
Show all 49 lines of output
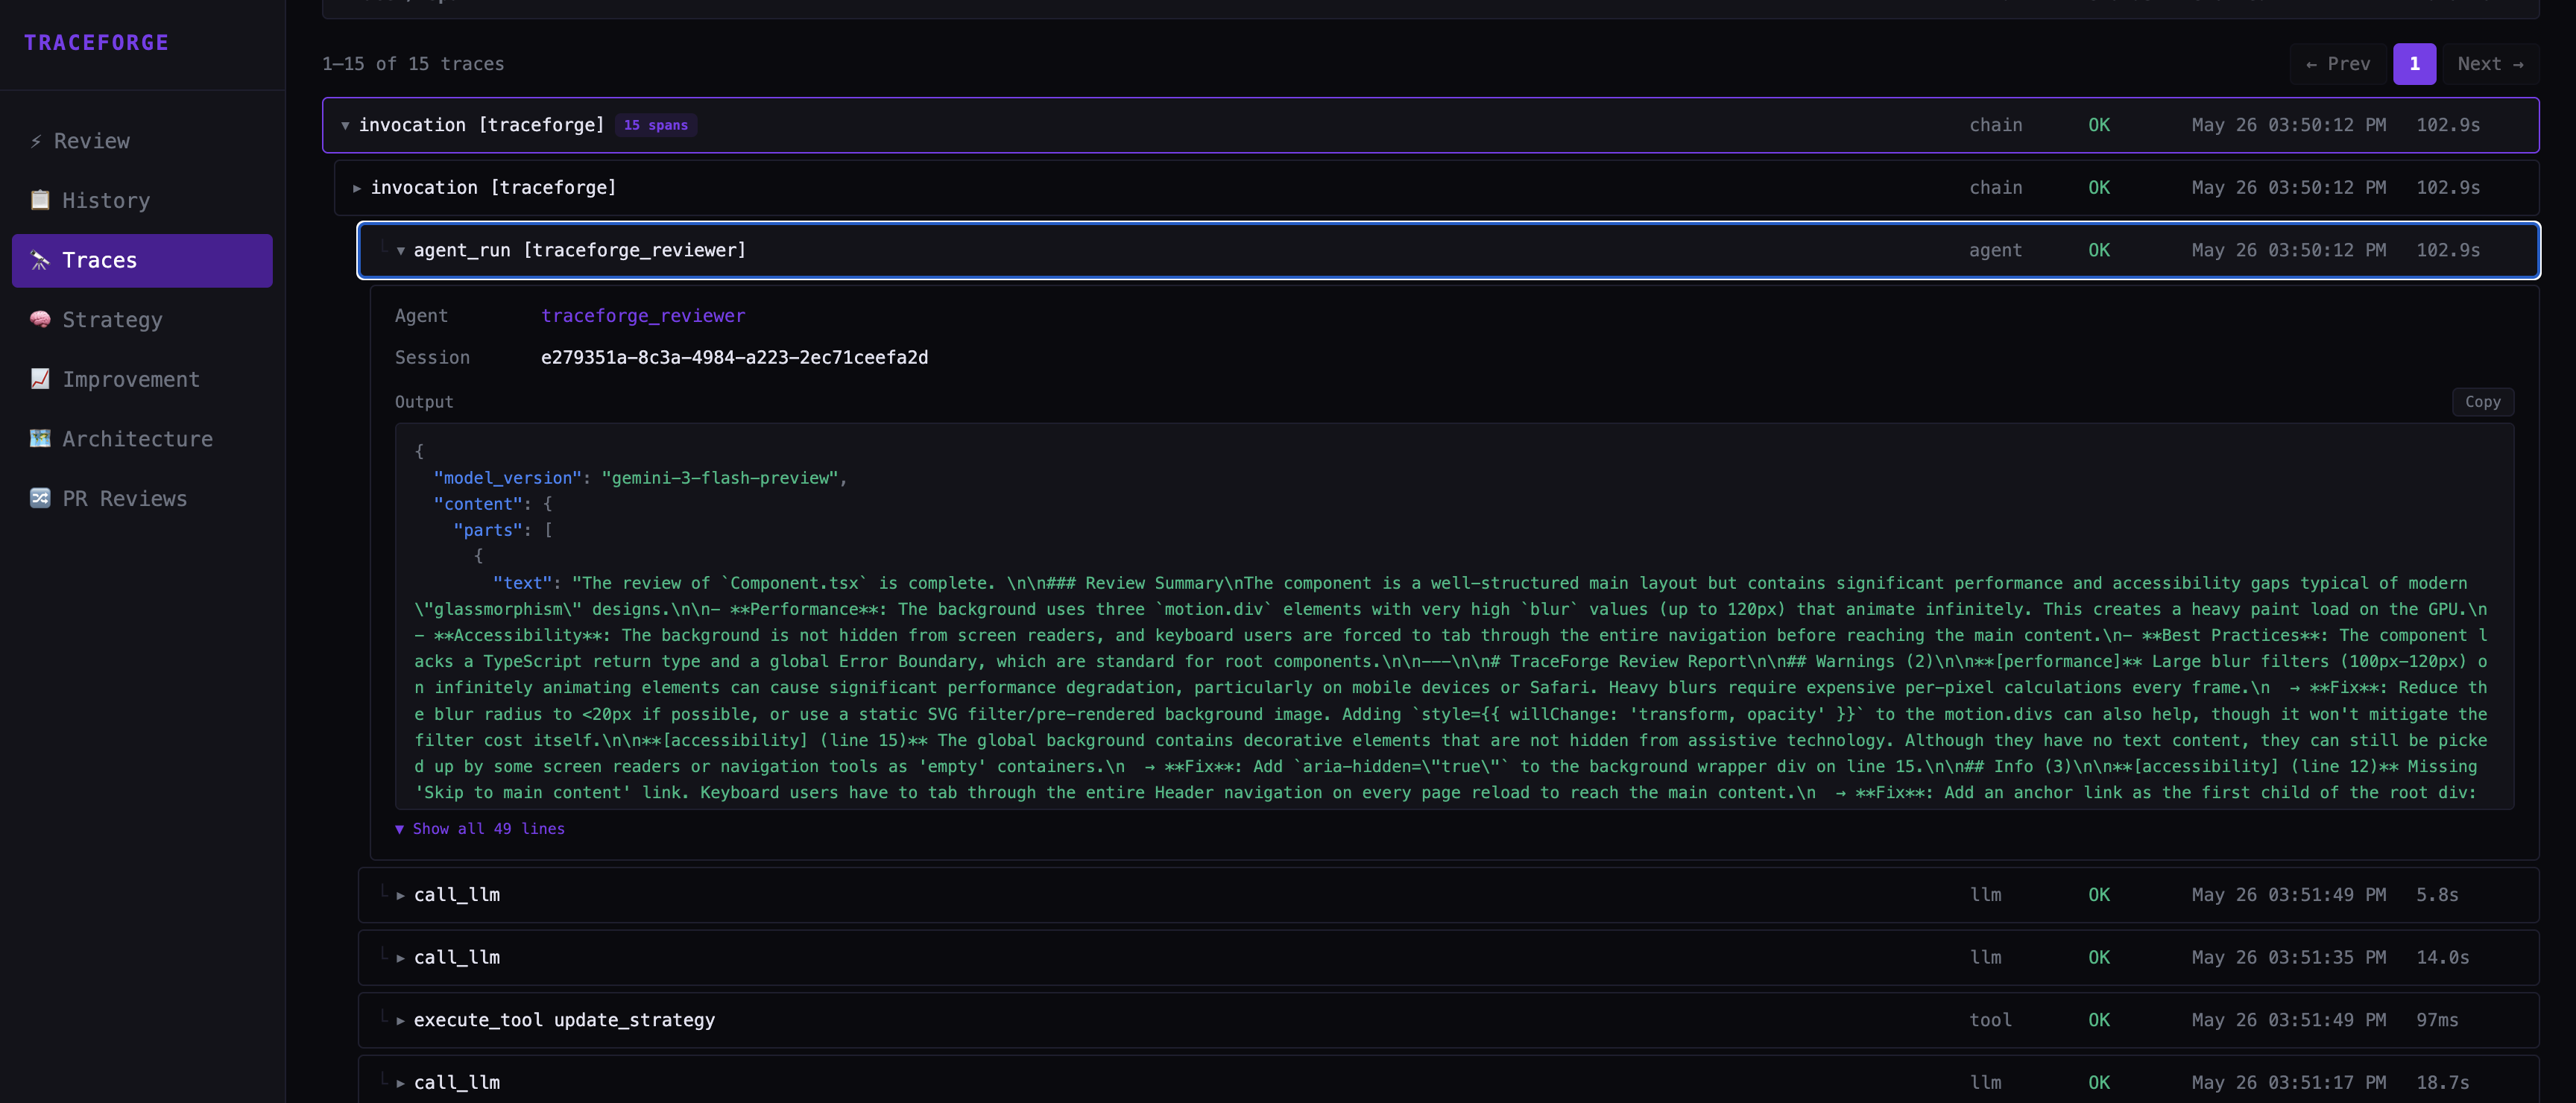tap(480, 829)
